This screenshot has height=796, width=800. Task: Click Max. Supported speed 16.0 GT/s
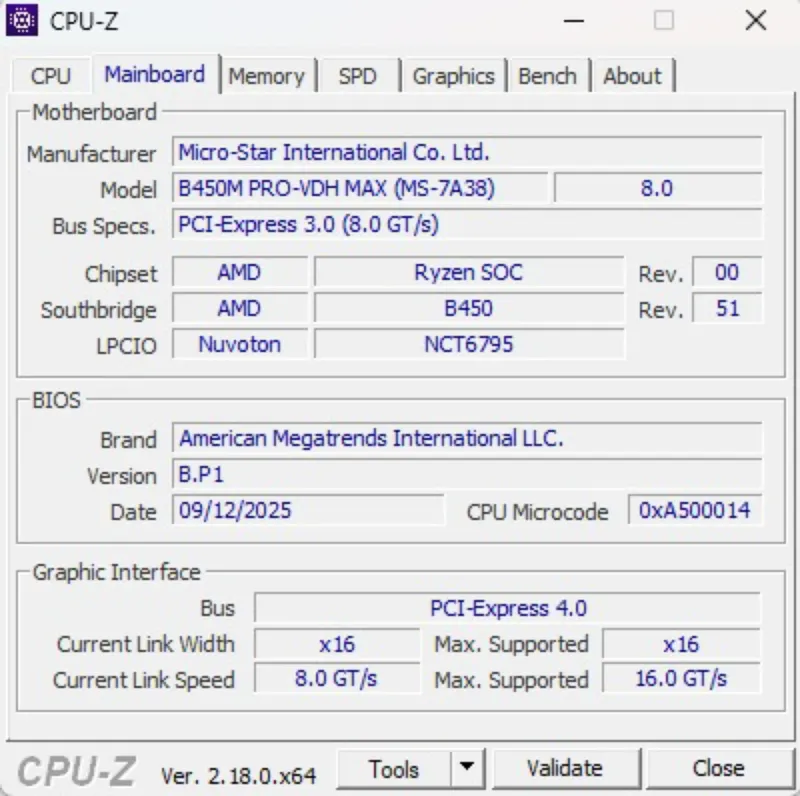tap(681, 679)
